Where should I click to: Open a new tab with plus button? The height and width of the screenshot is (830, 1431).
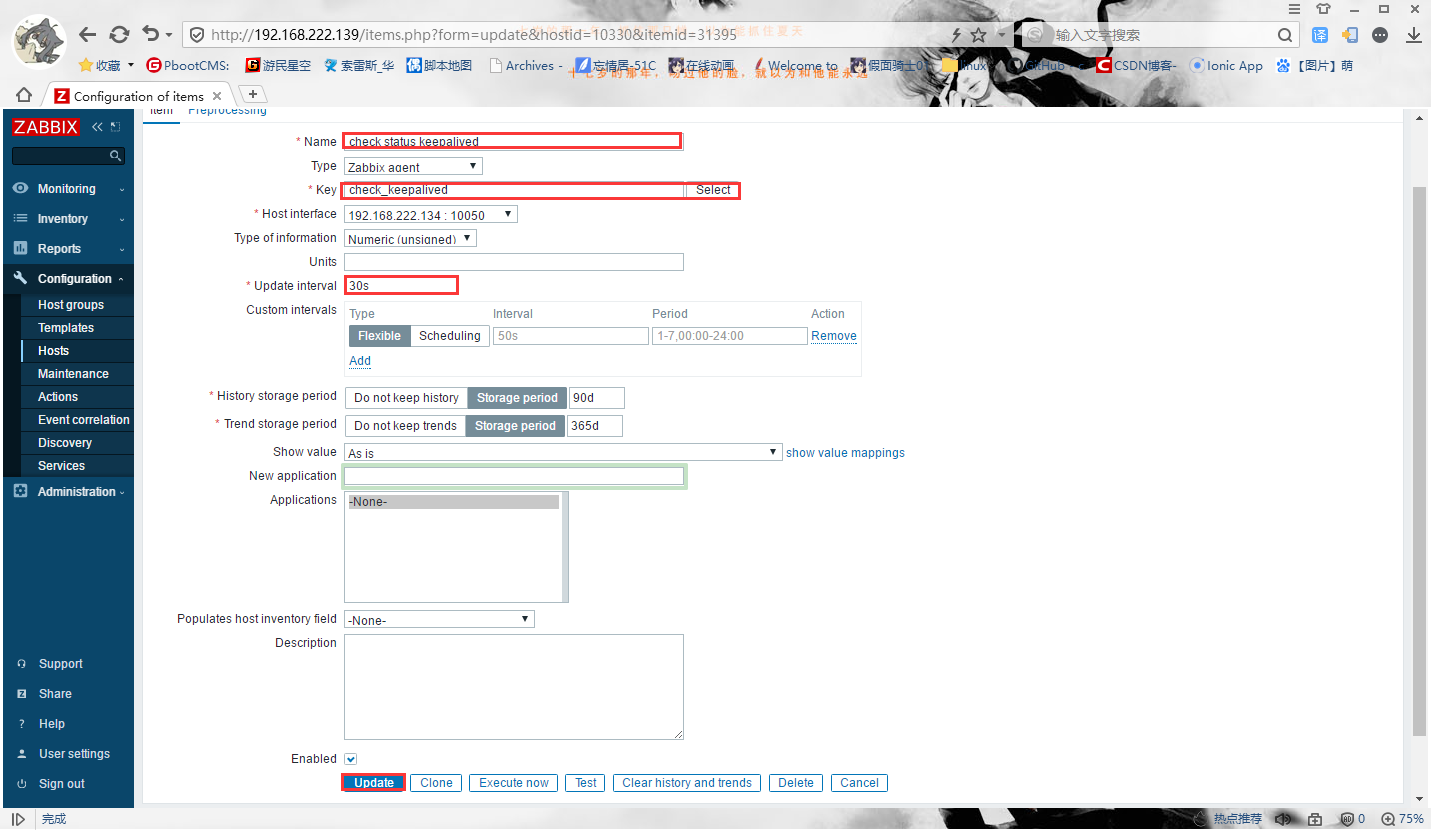tap(253, 94)
